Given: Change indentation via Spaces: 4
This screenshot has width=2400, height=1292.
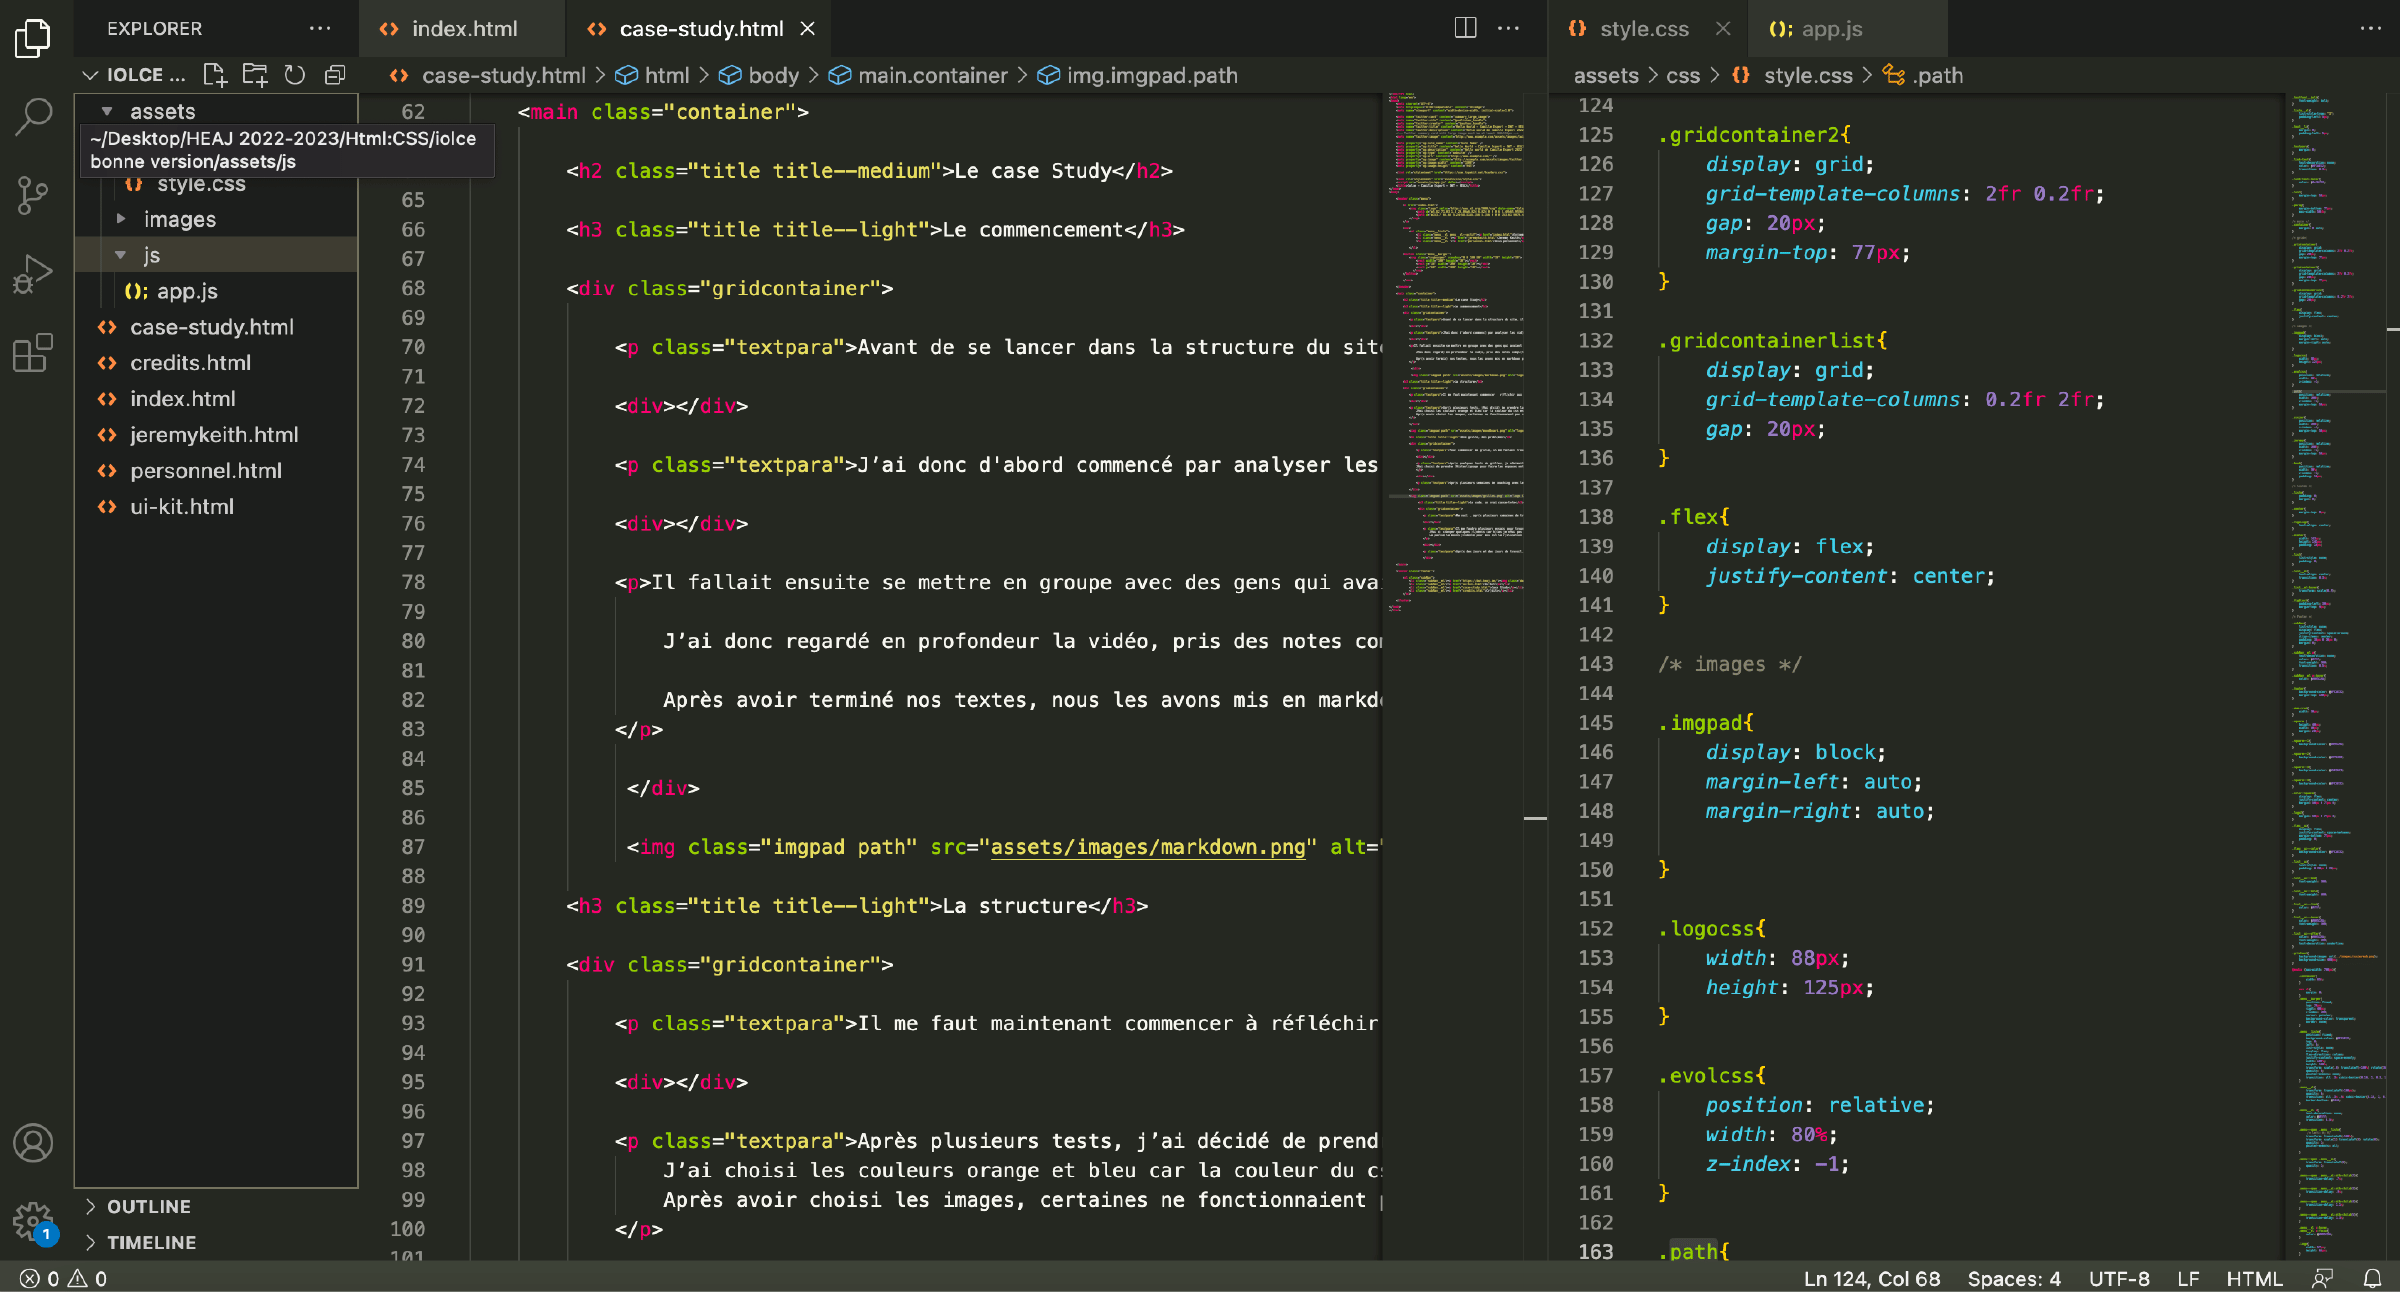Looking at the screenshot, I should [x=2014, y=1279].
